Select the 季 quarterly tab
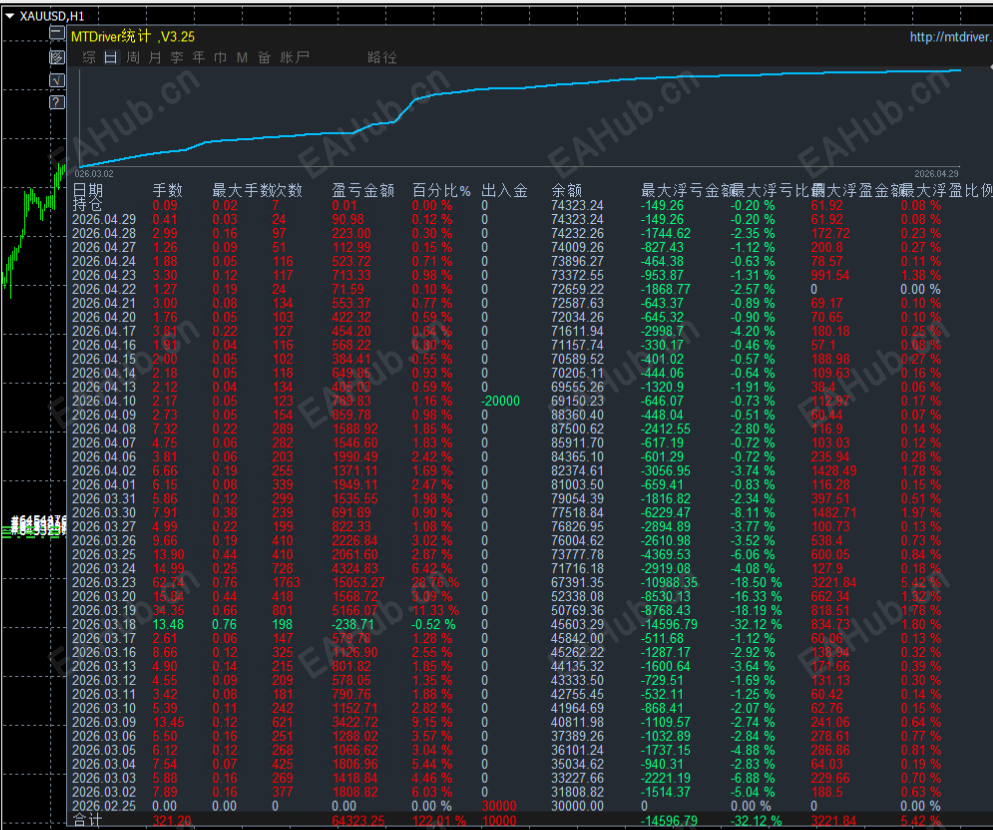 pyautogui.click(x=177, y=58)
